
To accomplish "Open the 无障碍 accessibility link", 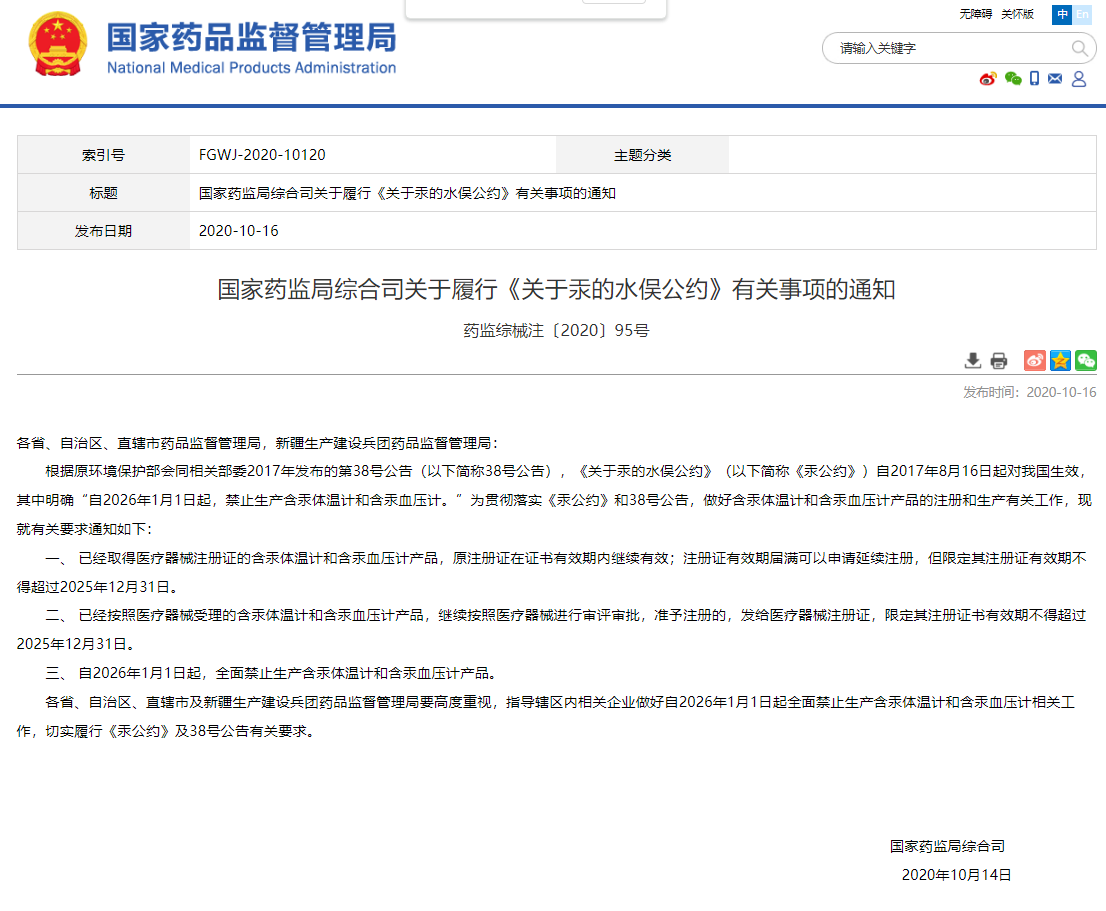I will 976,14.
